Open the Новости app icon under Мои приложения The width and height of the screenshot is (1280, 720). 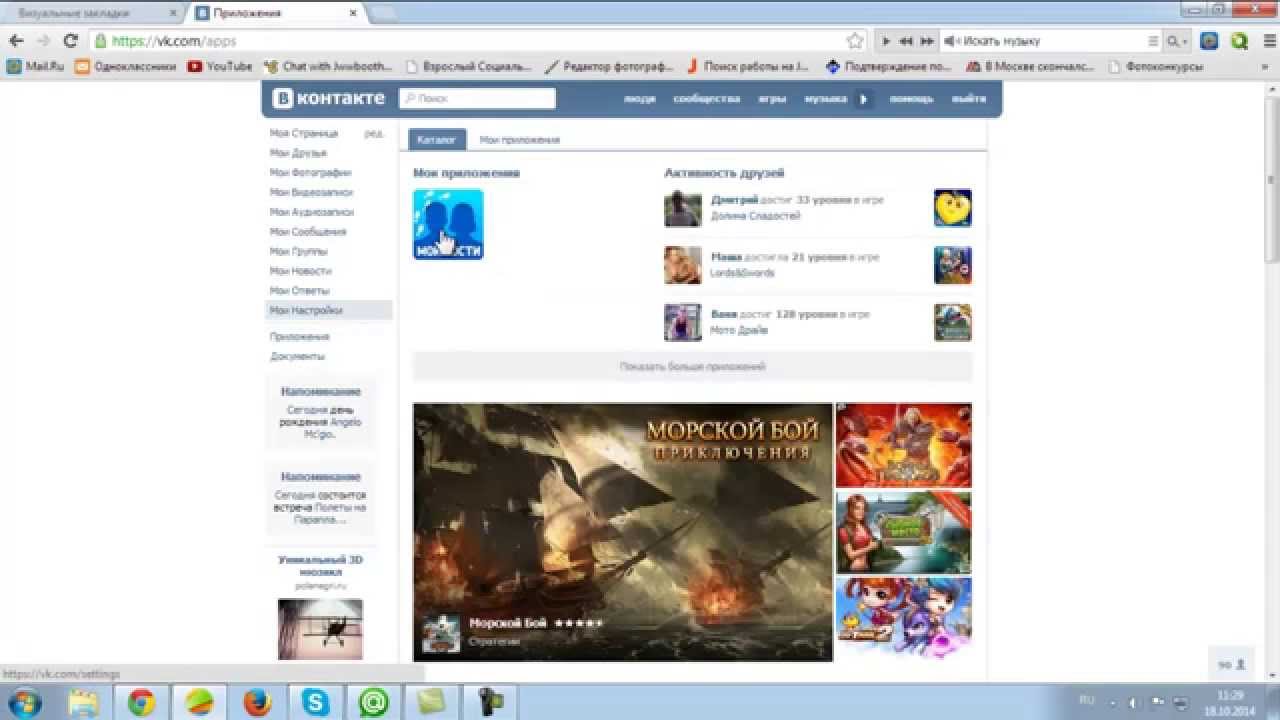click(448, 224)
